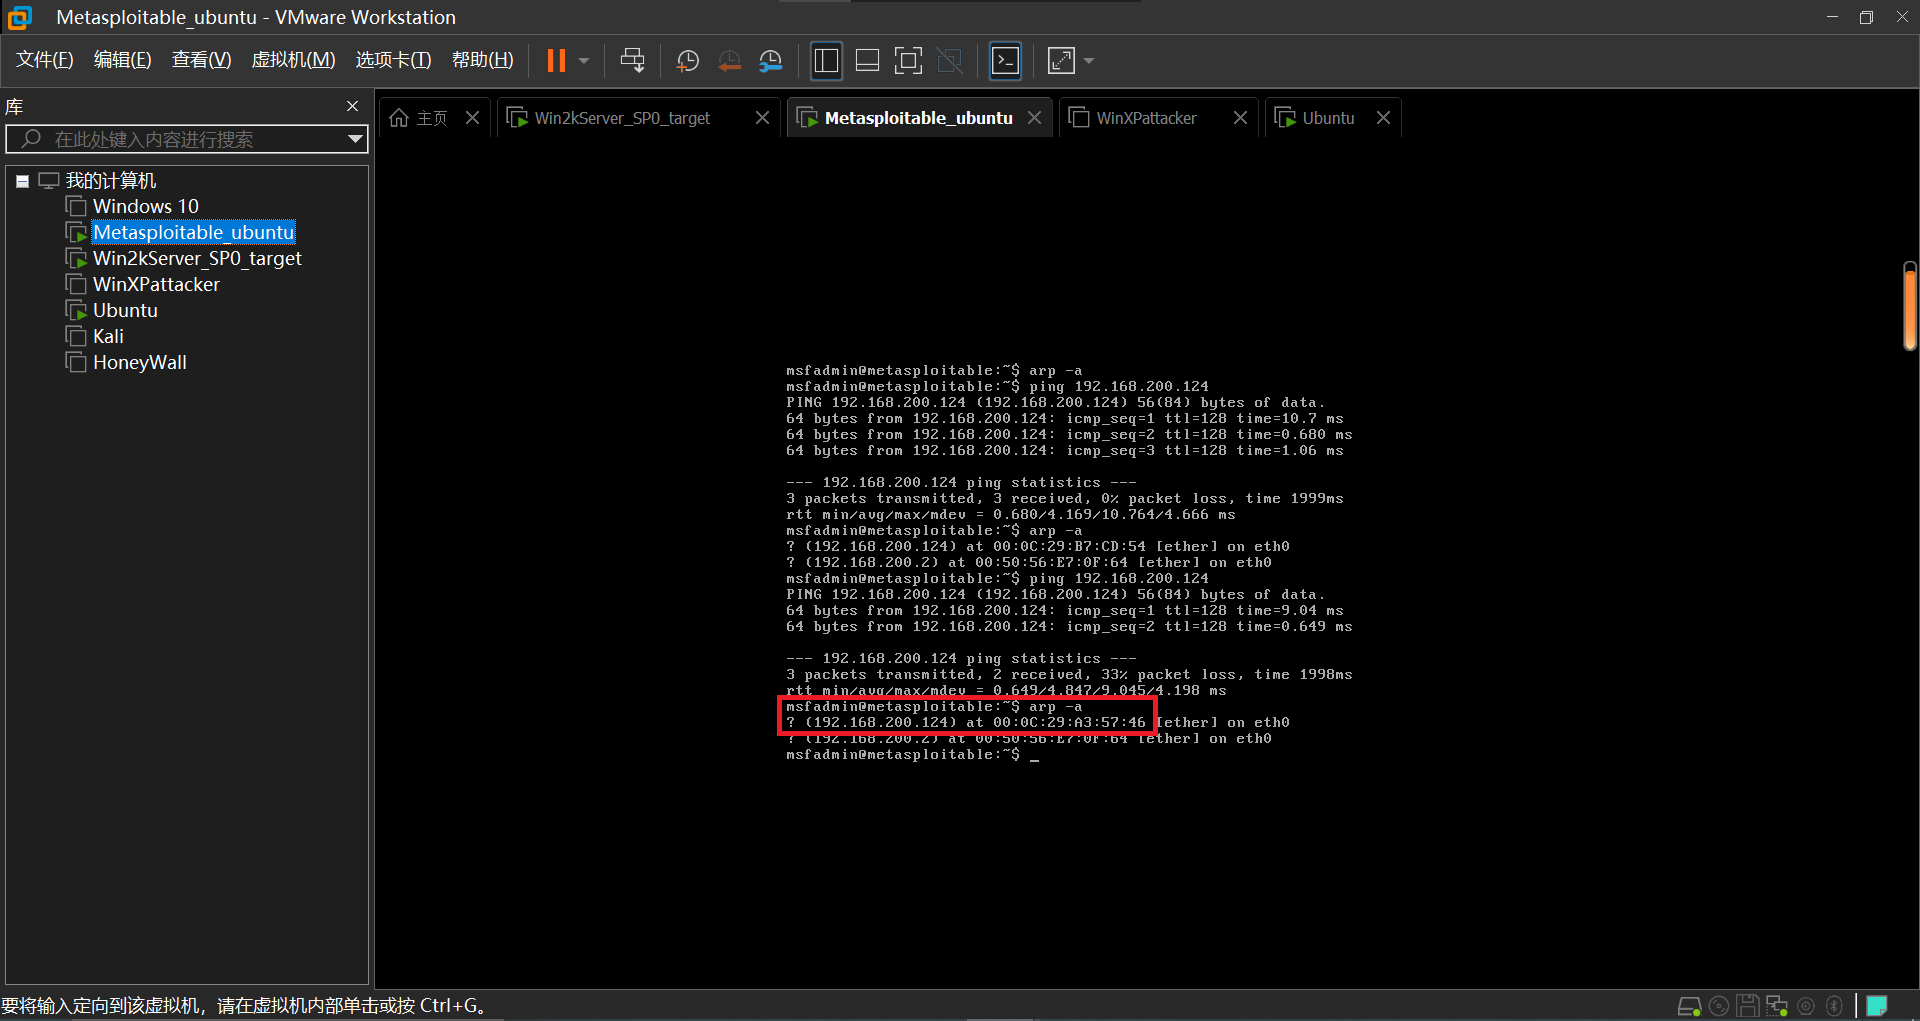Click the network adapter status icon
The image size is (1920, 1021).
(x=1777, y=1006)
